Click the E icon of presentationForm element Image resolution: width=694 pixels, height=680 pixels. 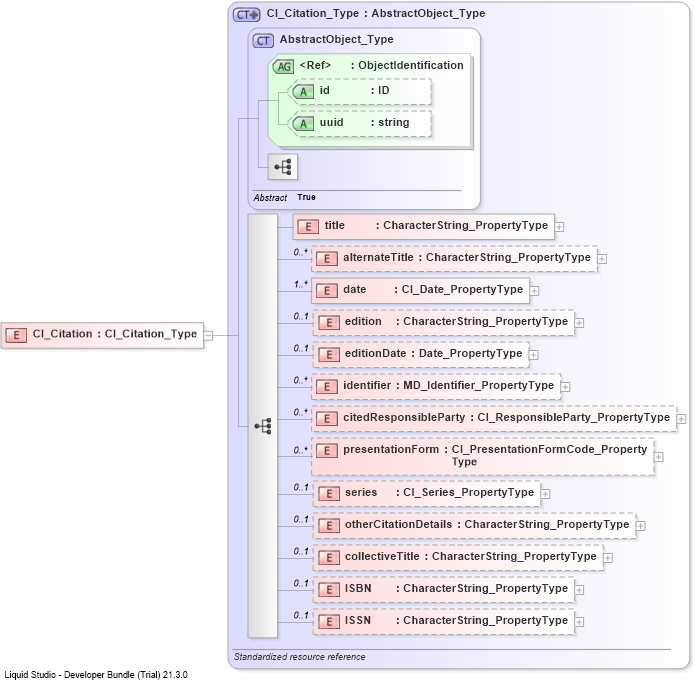[x=327, y=451]
